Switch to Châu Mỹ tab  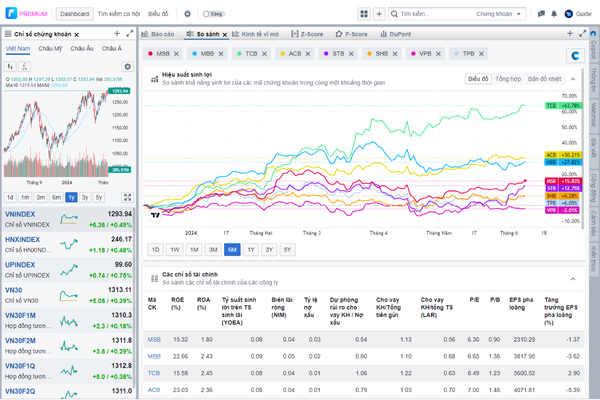pos(50,49)
